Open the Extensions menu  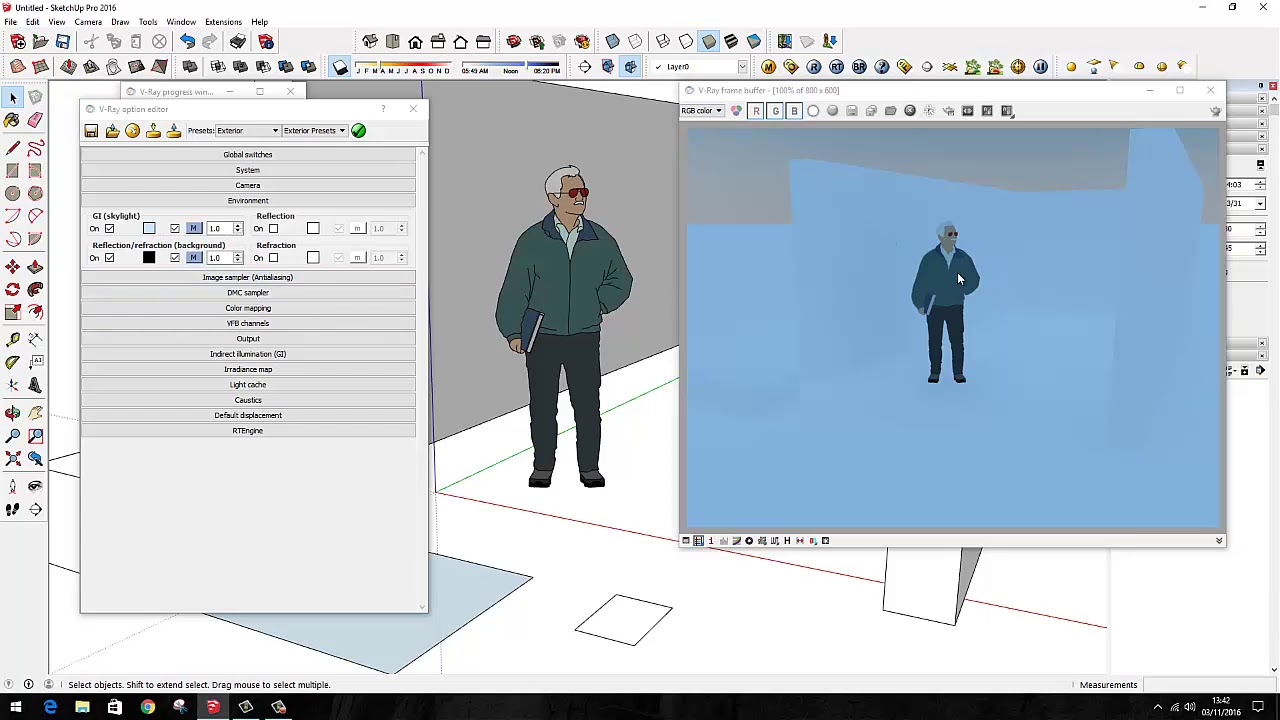(x=223, y=22)
